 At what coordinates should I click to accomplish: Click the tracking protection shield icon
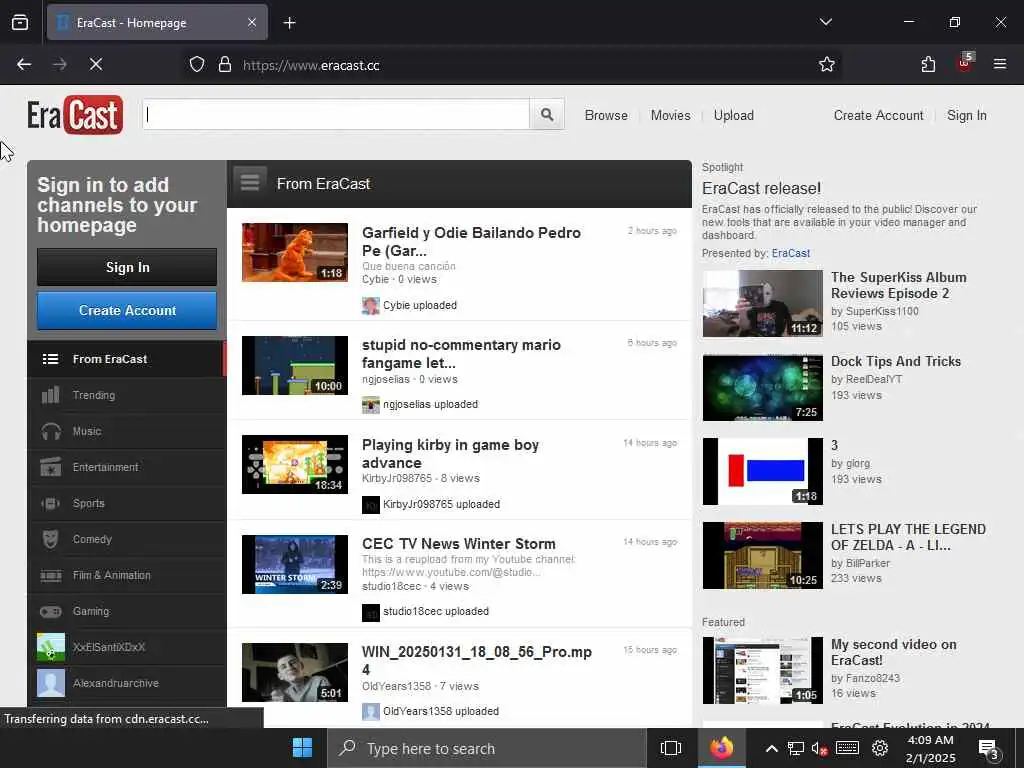[x=197, y=65]
